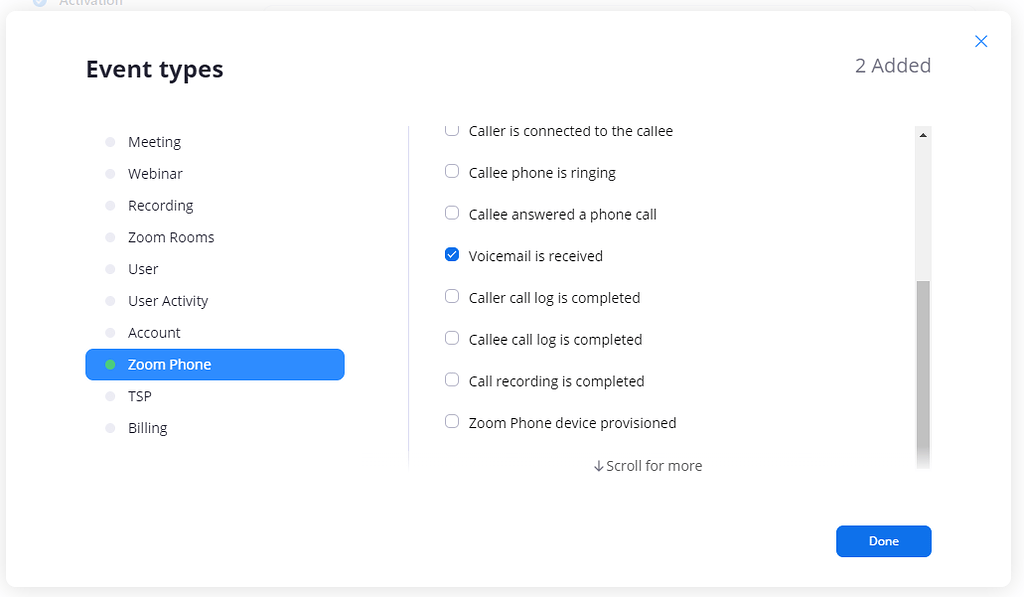Image resolution: width=1024 pixels, height=597 pixels.
Task: Enable Call recording is completed
Action: tap(451, 379)
